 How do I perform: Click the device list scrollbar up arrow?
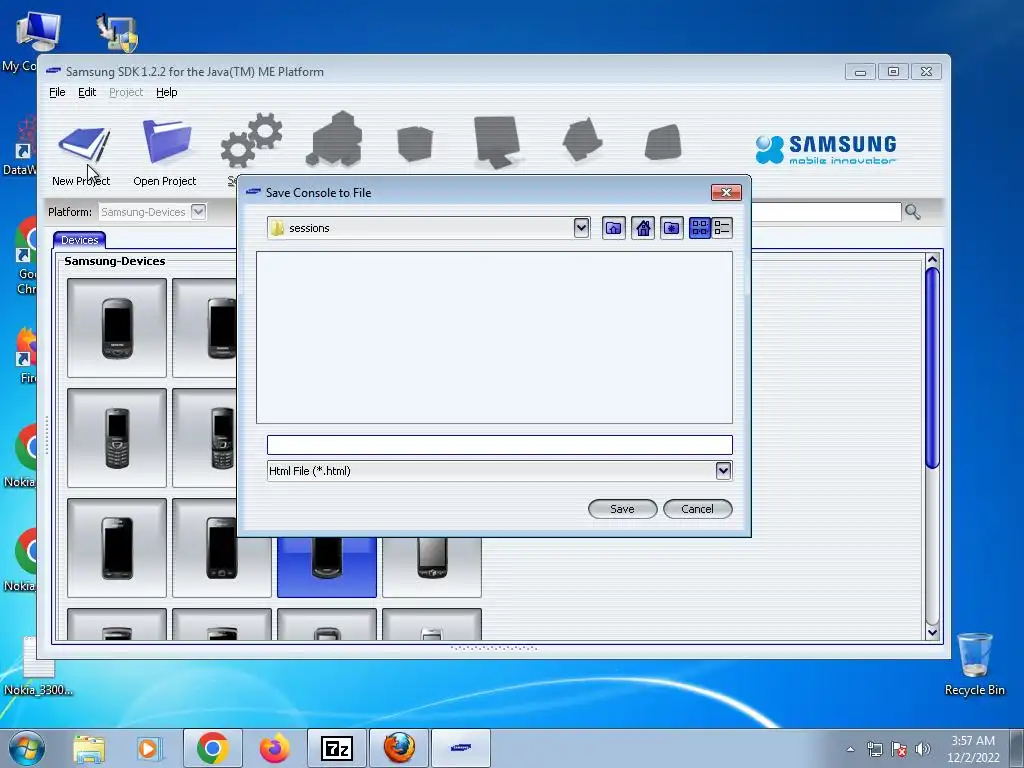pos(932,260)
